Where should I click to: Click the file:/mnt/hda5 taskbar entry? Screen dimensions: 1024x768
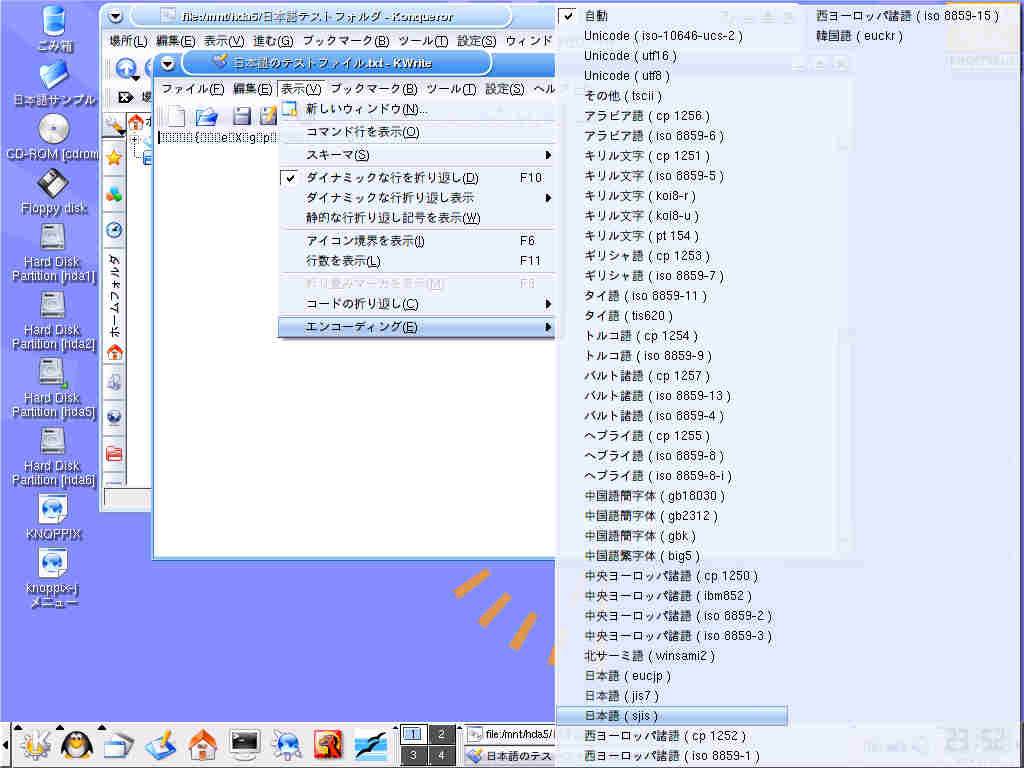[509, 734]
